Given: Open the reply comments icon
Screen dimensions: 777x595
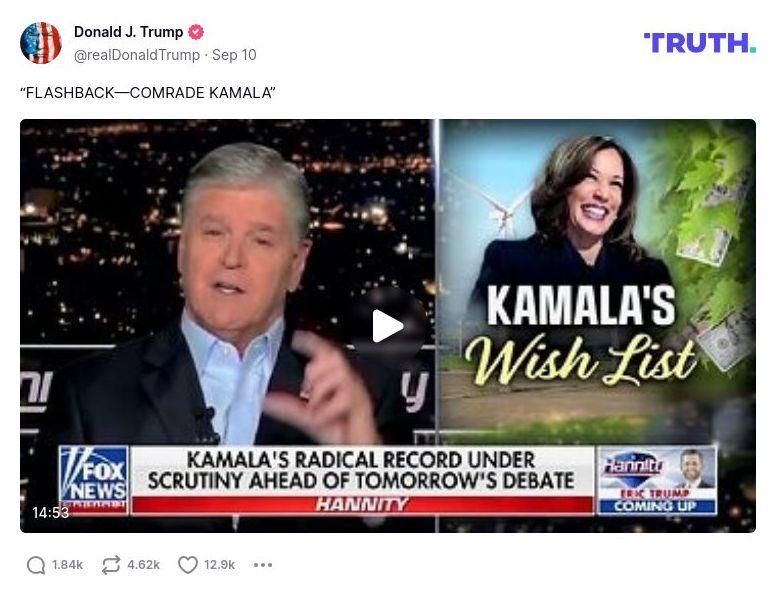Looking at the screenshot, I should pyautogui.click(x=36, y=565).
